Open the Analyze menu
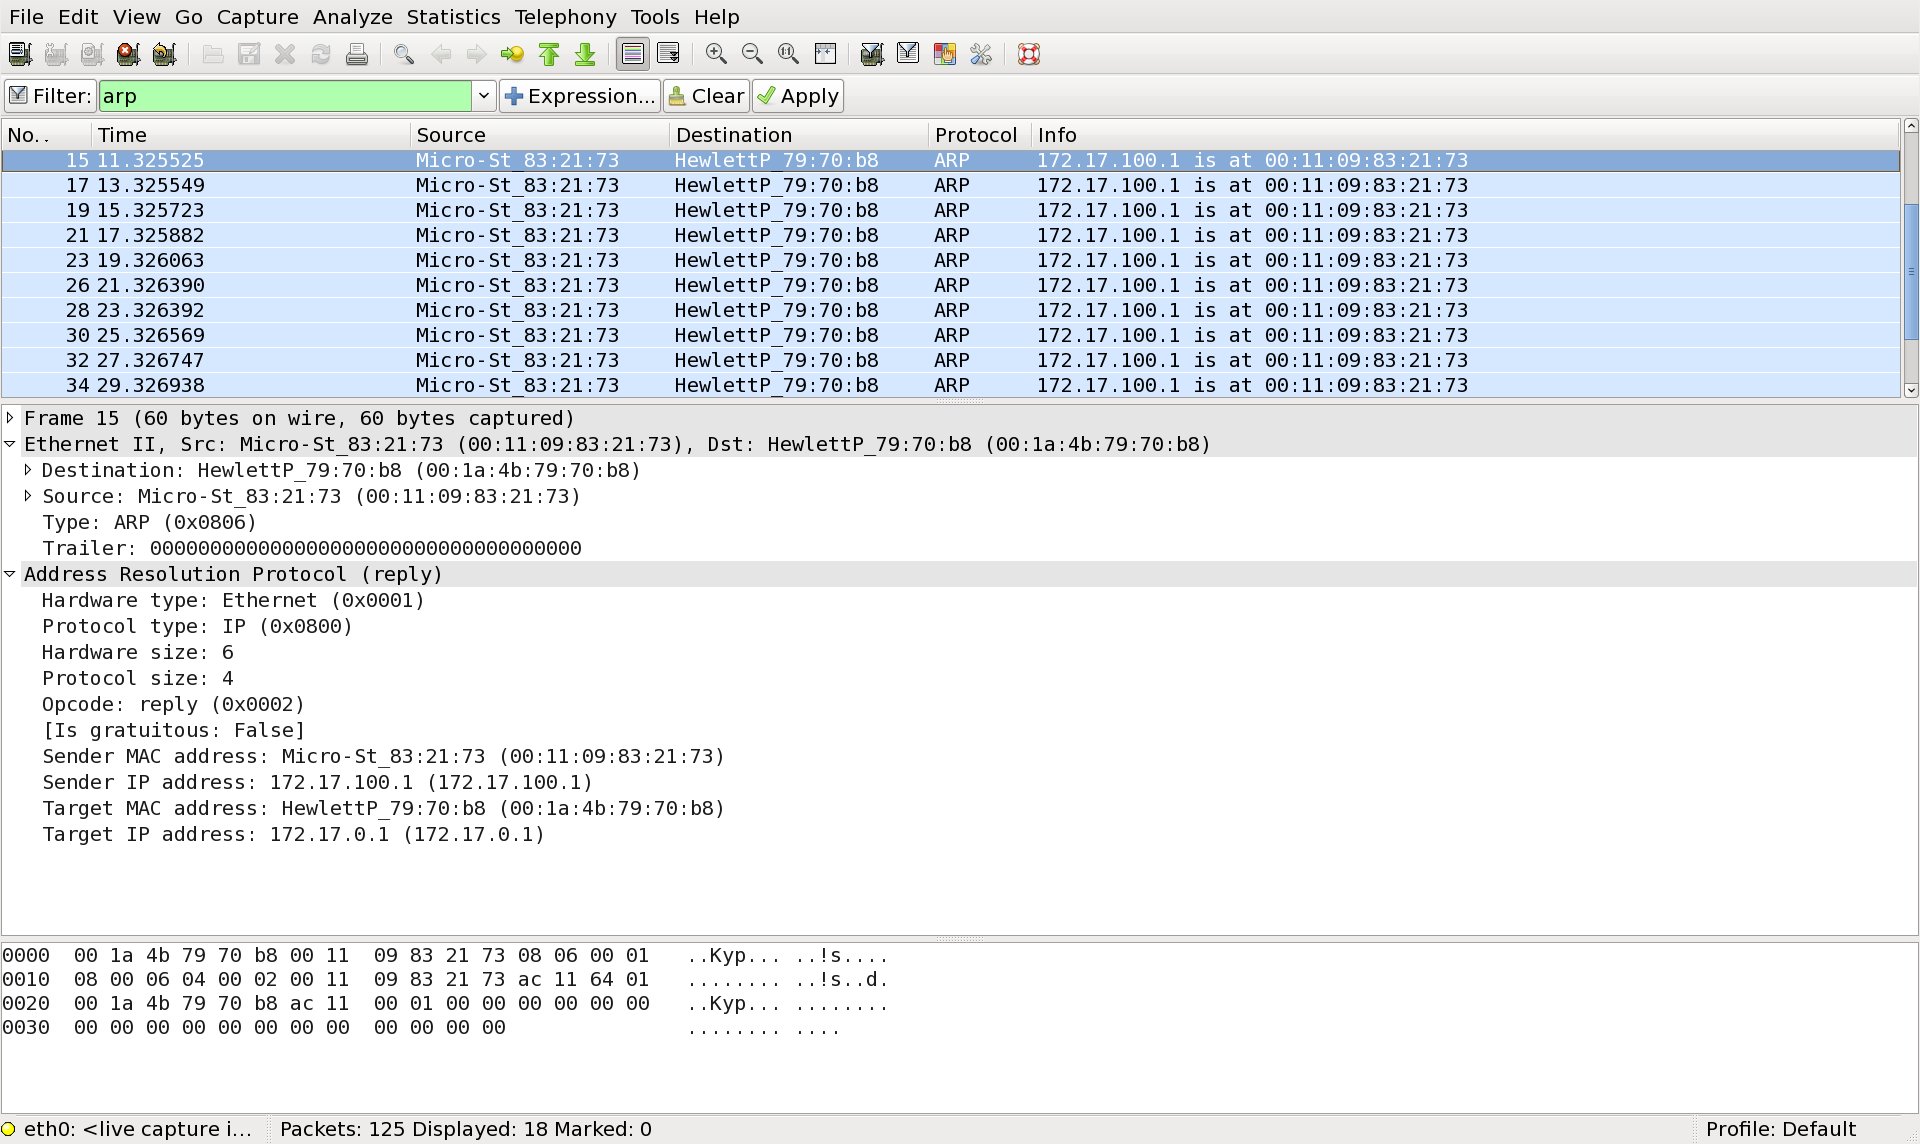The height and width of the screenshot is (1144, 1920). click(x=352, y=17)
